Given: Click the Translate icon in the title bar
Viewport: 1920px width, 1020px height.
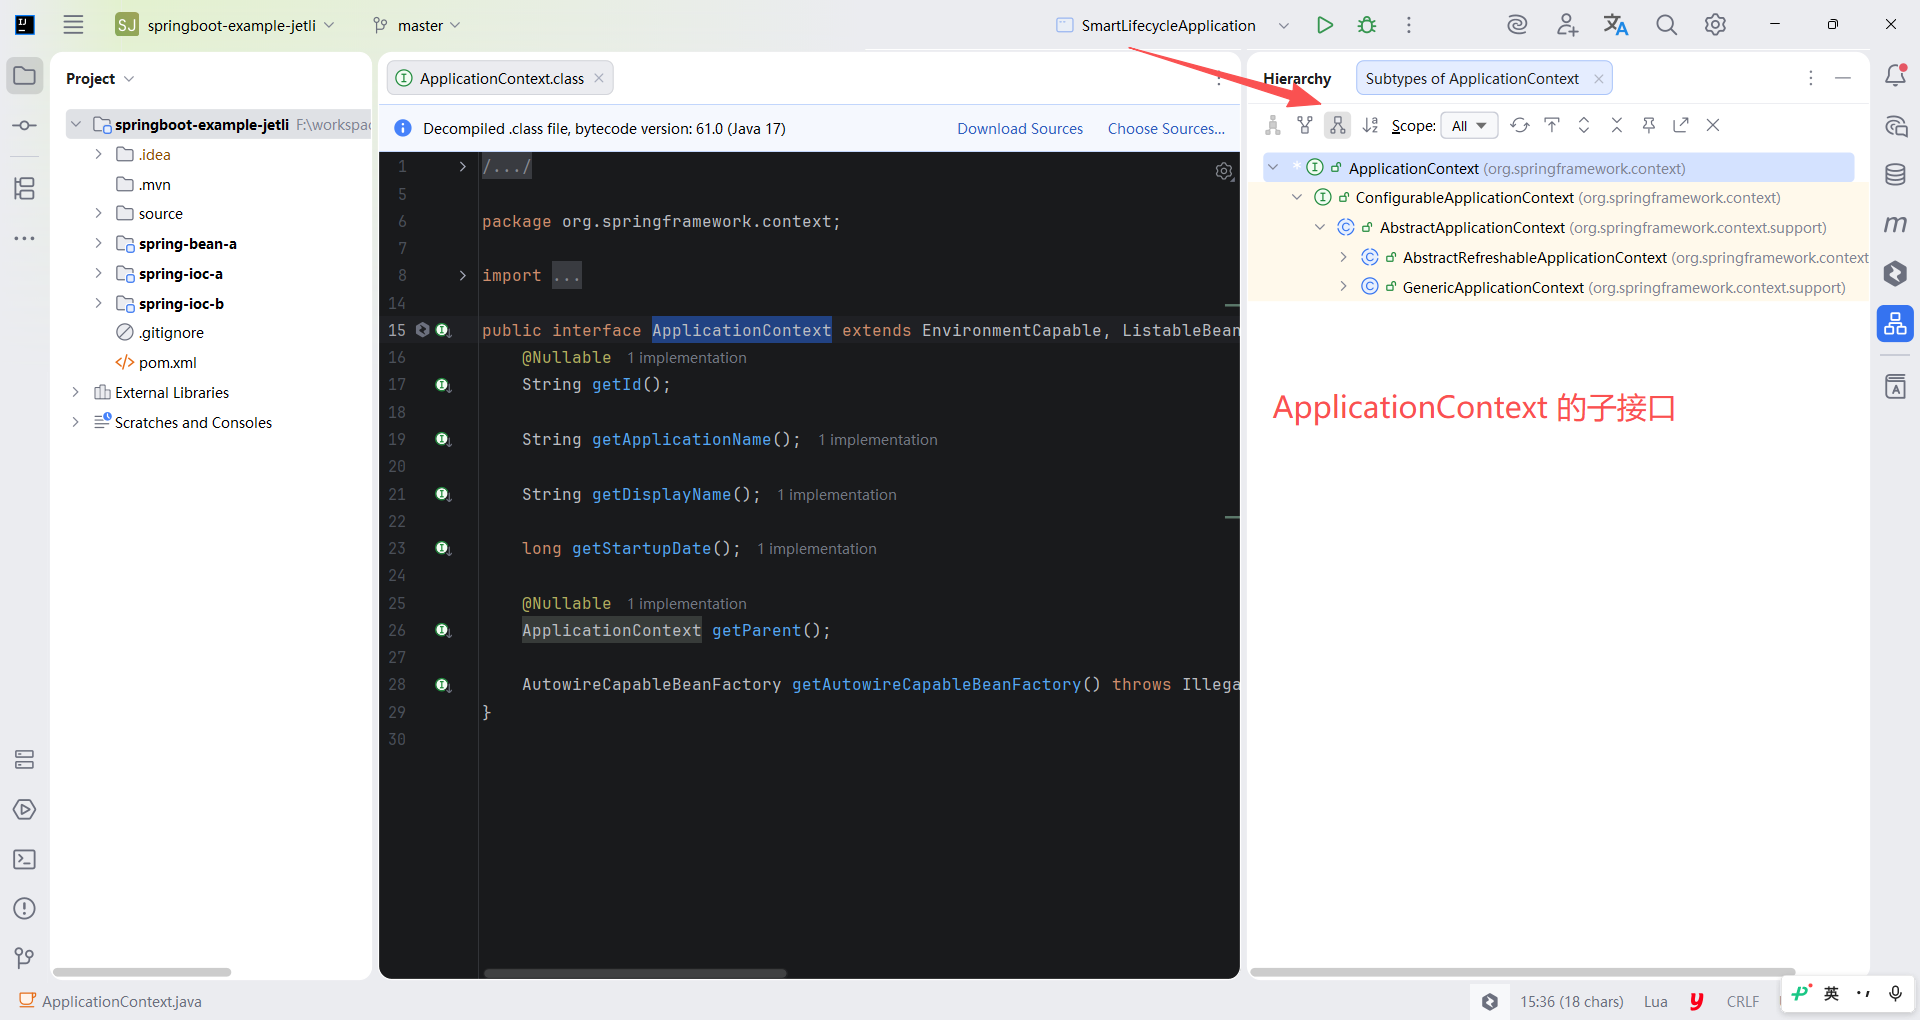Looking at the screenshot, I should coord(1616,25).
